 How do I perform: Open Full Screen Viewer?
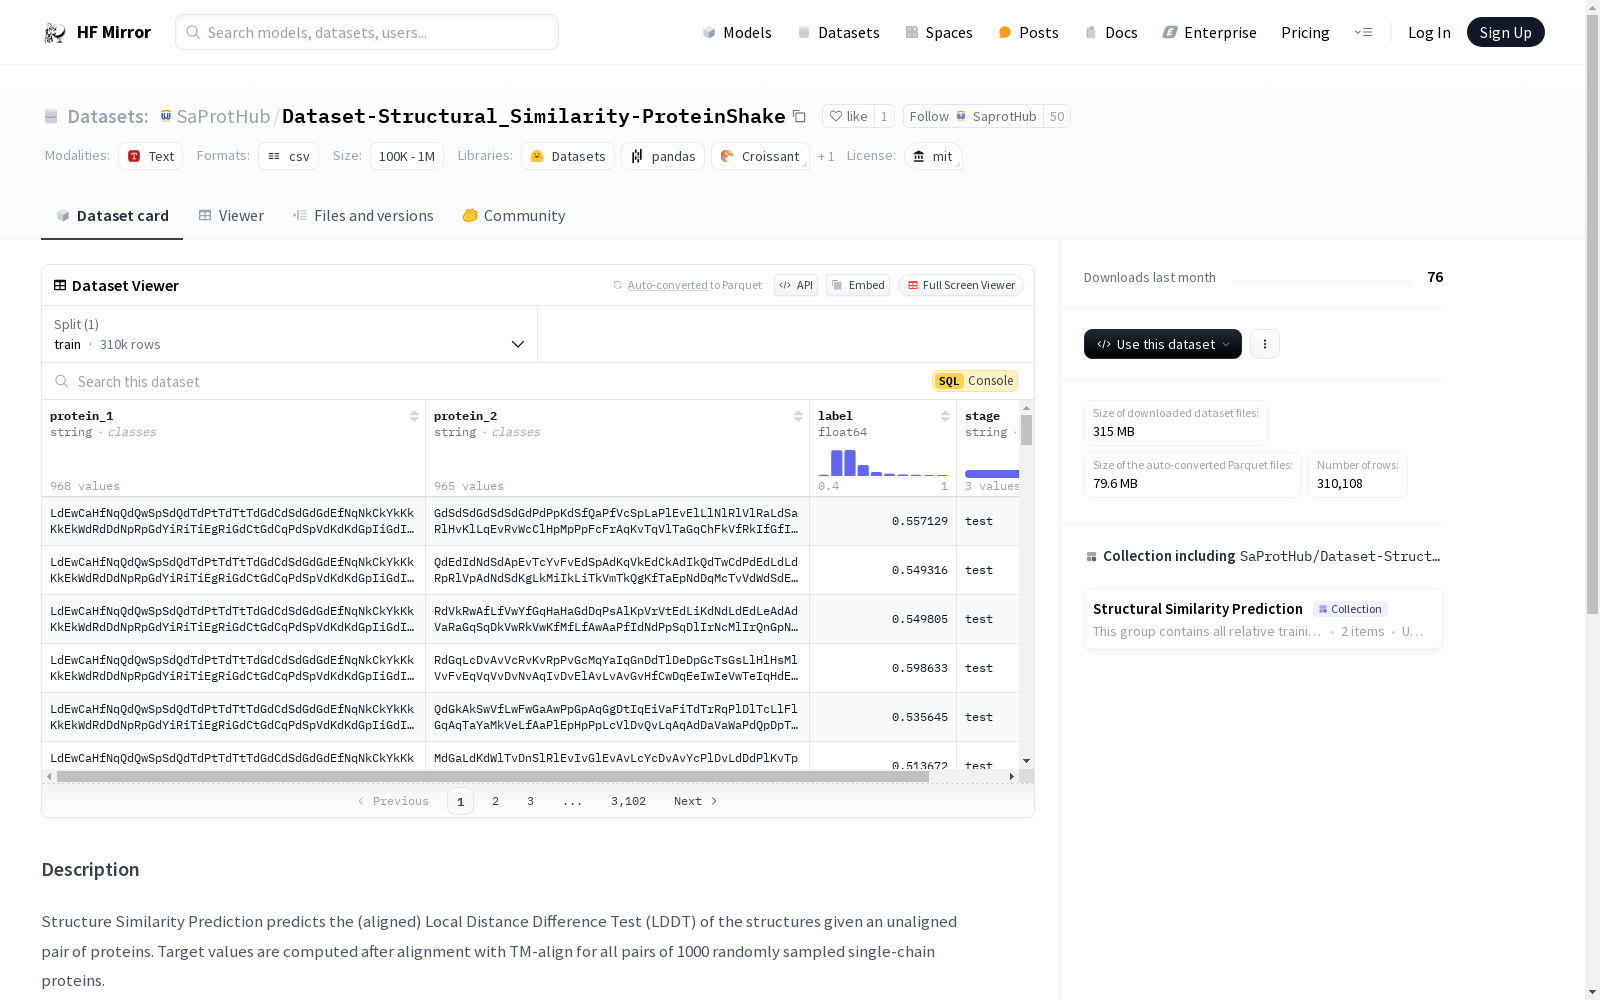(961, 285)
